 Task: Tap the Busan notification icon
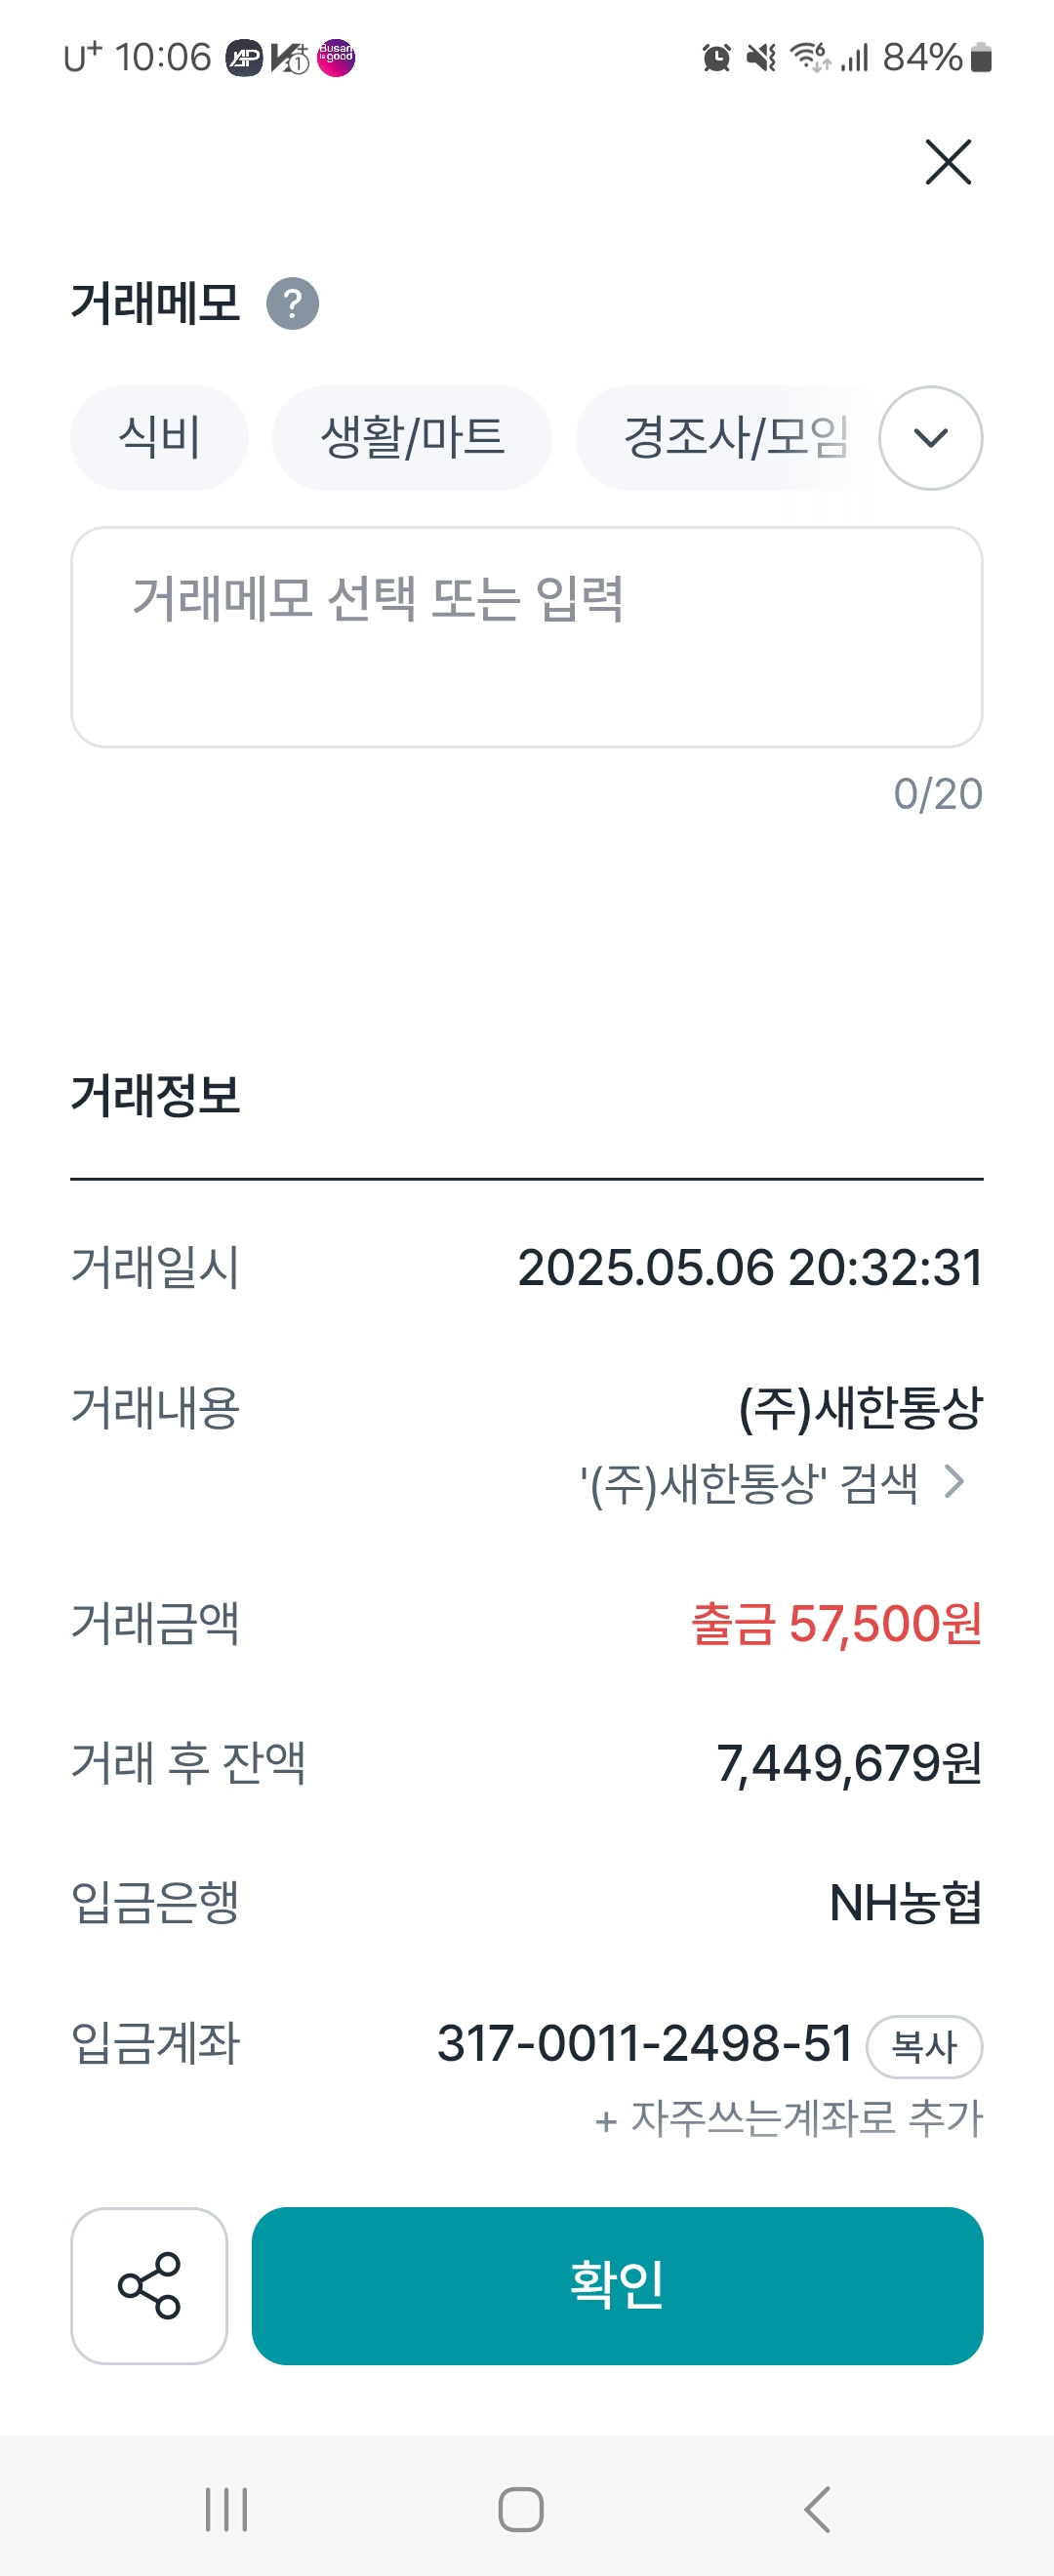(336, 57)
